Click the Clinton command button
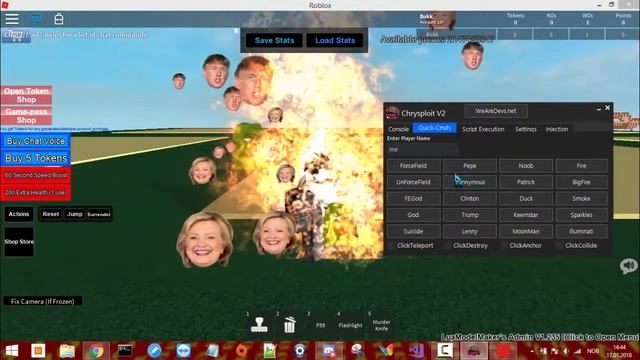640x360 pixels. 470,198
